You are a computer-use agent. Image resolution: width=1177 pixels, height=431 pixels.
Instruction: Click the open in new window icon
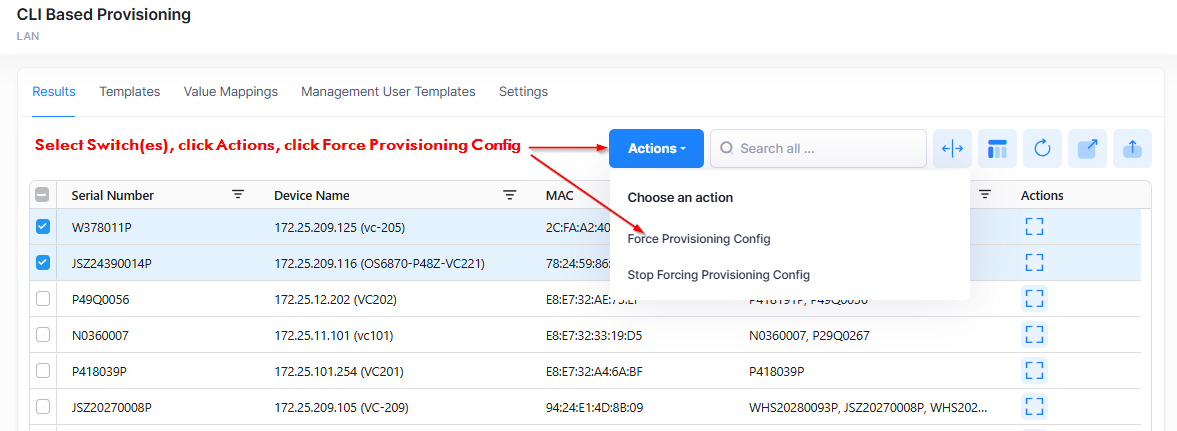(x=1087, y=149)
